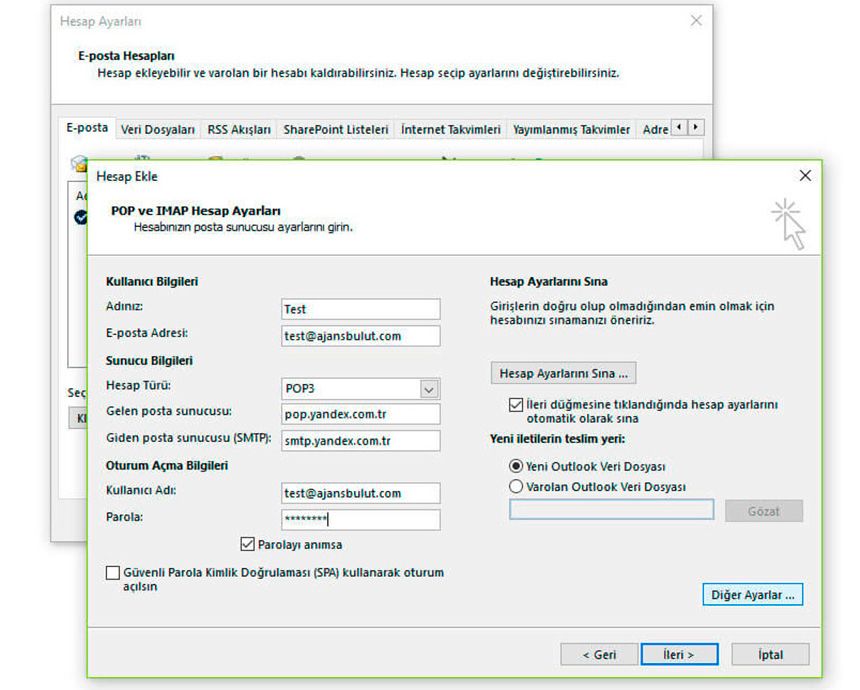Click the existing data file path field

point(612,510)
